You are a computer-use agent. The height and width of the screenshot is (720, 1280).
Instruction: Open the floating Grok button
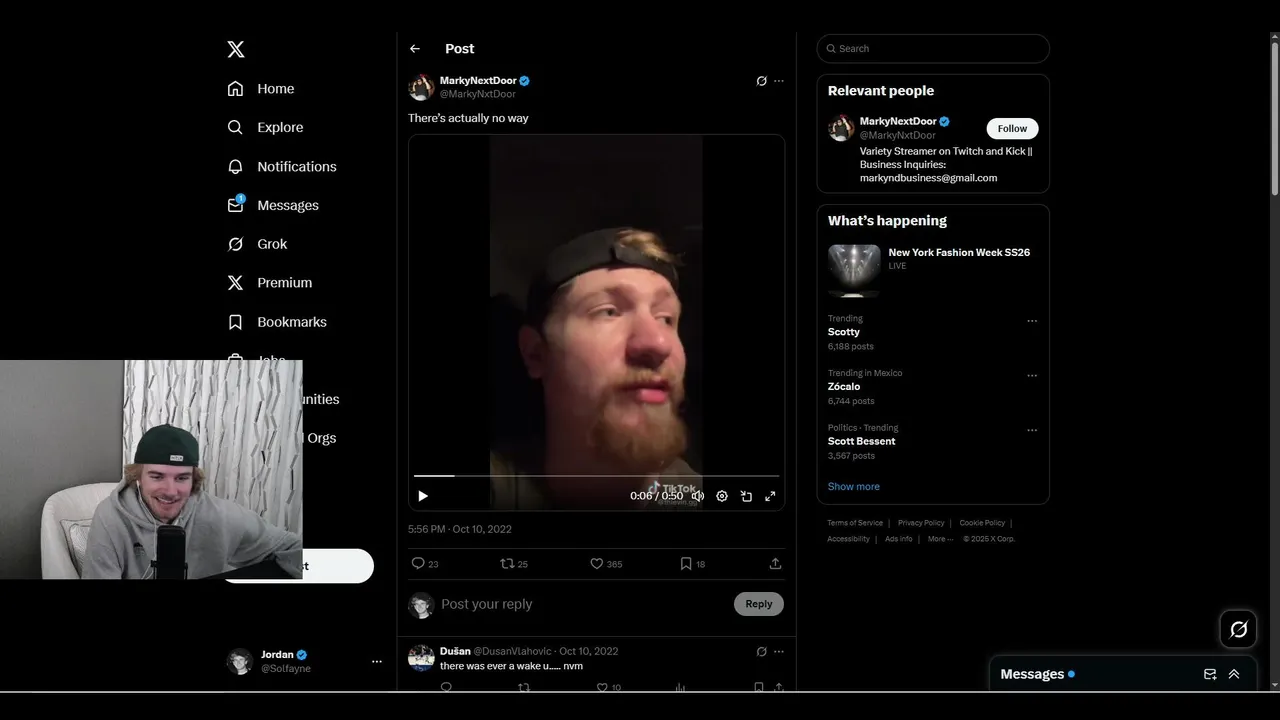pos(1238,629)
